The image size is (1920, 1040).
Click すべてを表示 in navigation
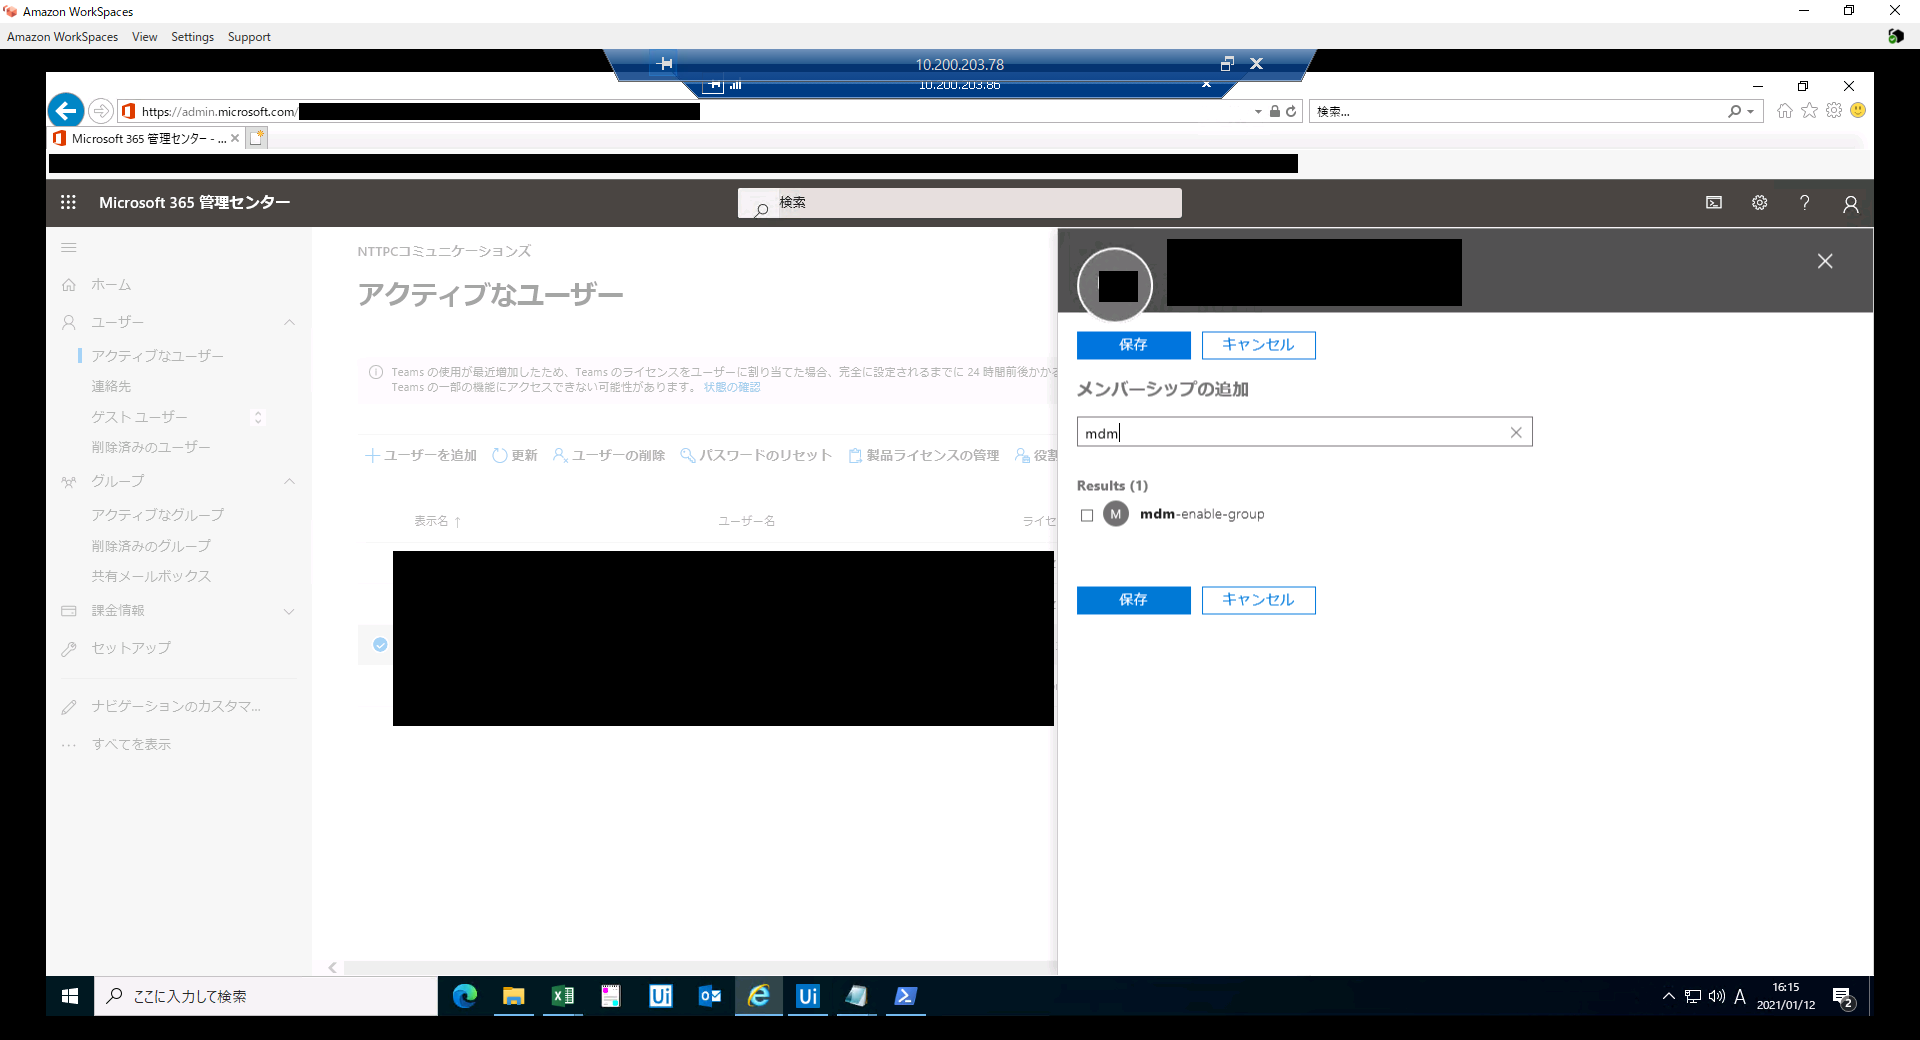coord(131,744)
